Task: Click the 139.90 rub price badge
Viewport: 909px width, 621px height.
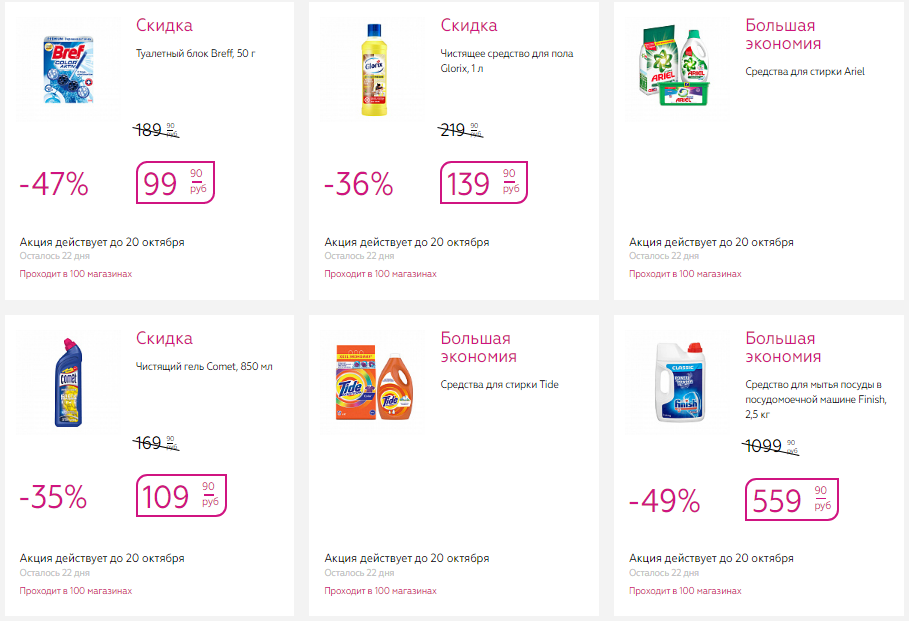Action: 483,183
